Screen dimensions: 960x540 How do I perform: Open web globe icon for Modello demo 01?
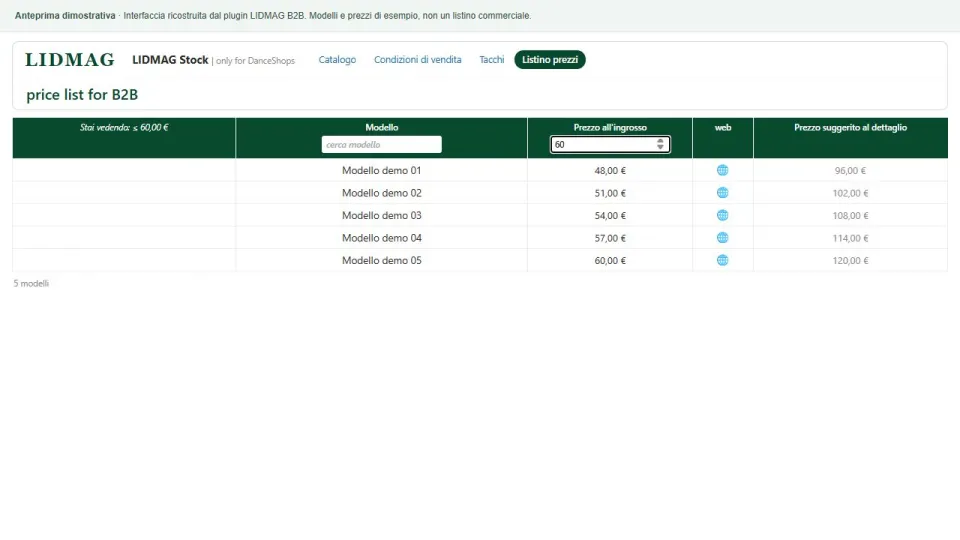(722, 170)
